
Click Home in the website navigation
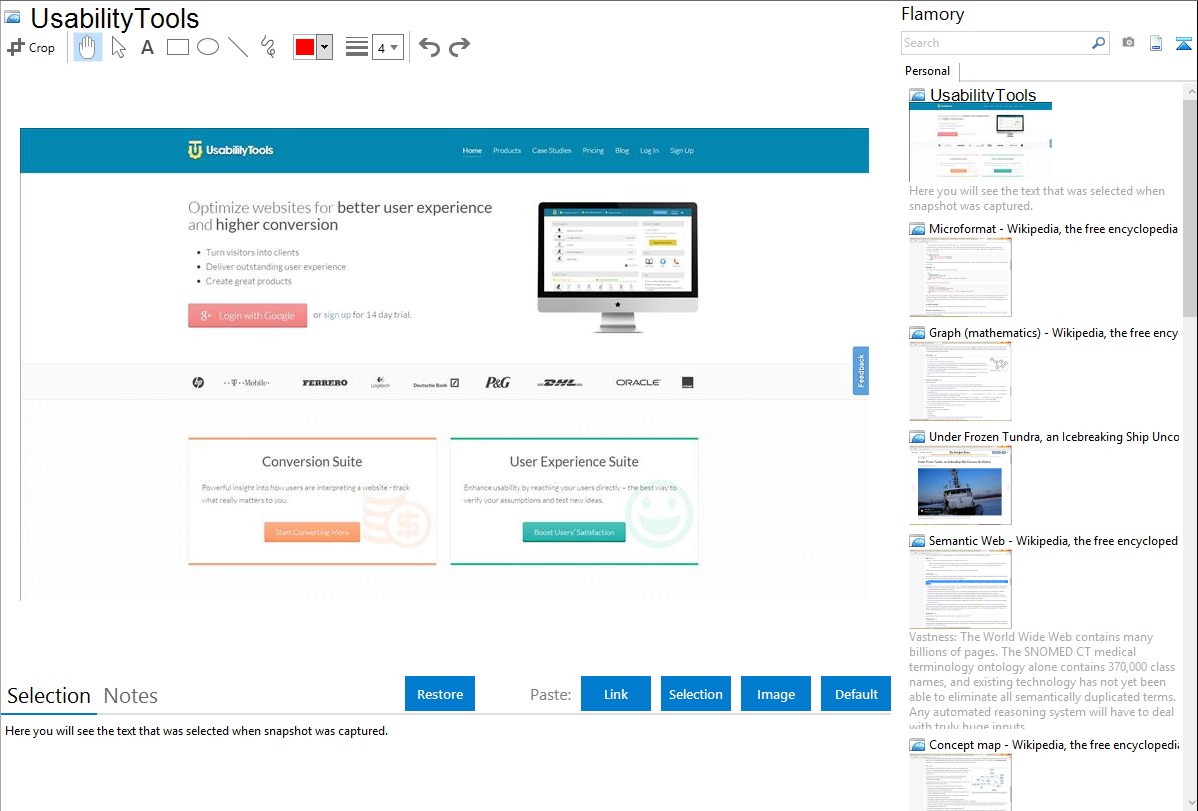point(472,151)
